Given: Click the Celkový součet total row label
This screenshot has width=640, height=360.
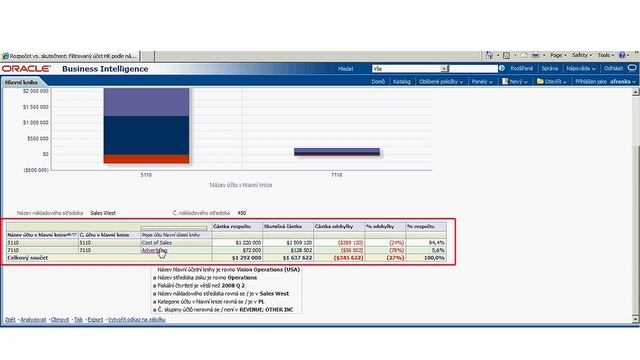Looking at the screenshot, I should pyautogui.click(x=27, y=258).
